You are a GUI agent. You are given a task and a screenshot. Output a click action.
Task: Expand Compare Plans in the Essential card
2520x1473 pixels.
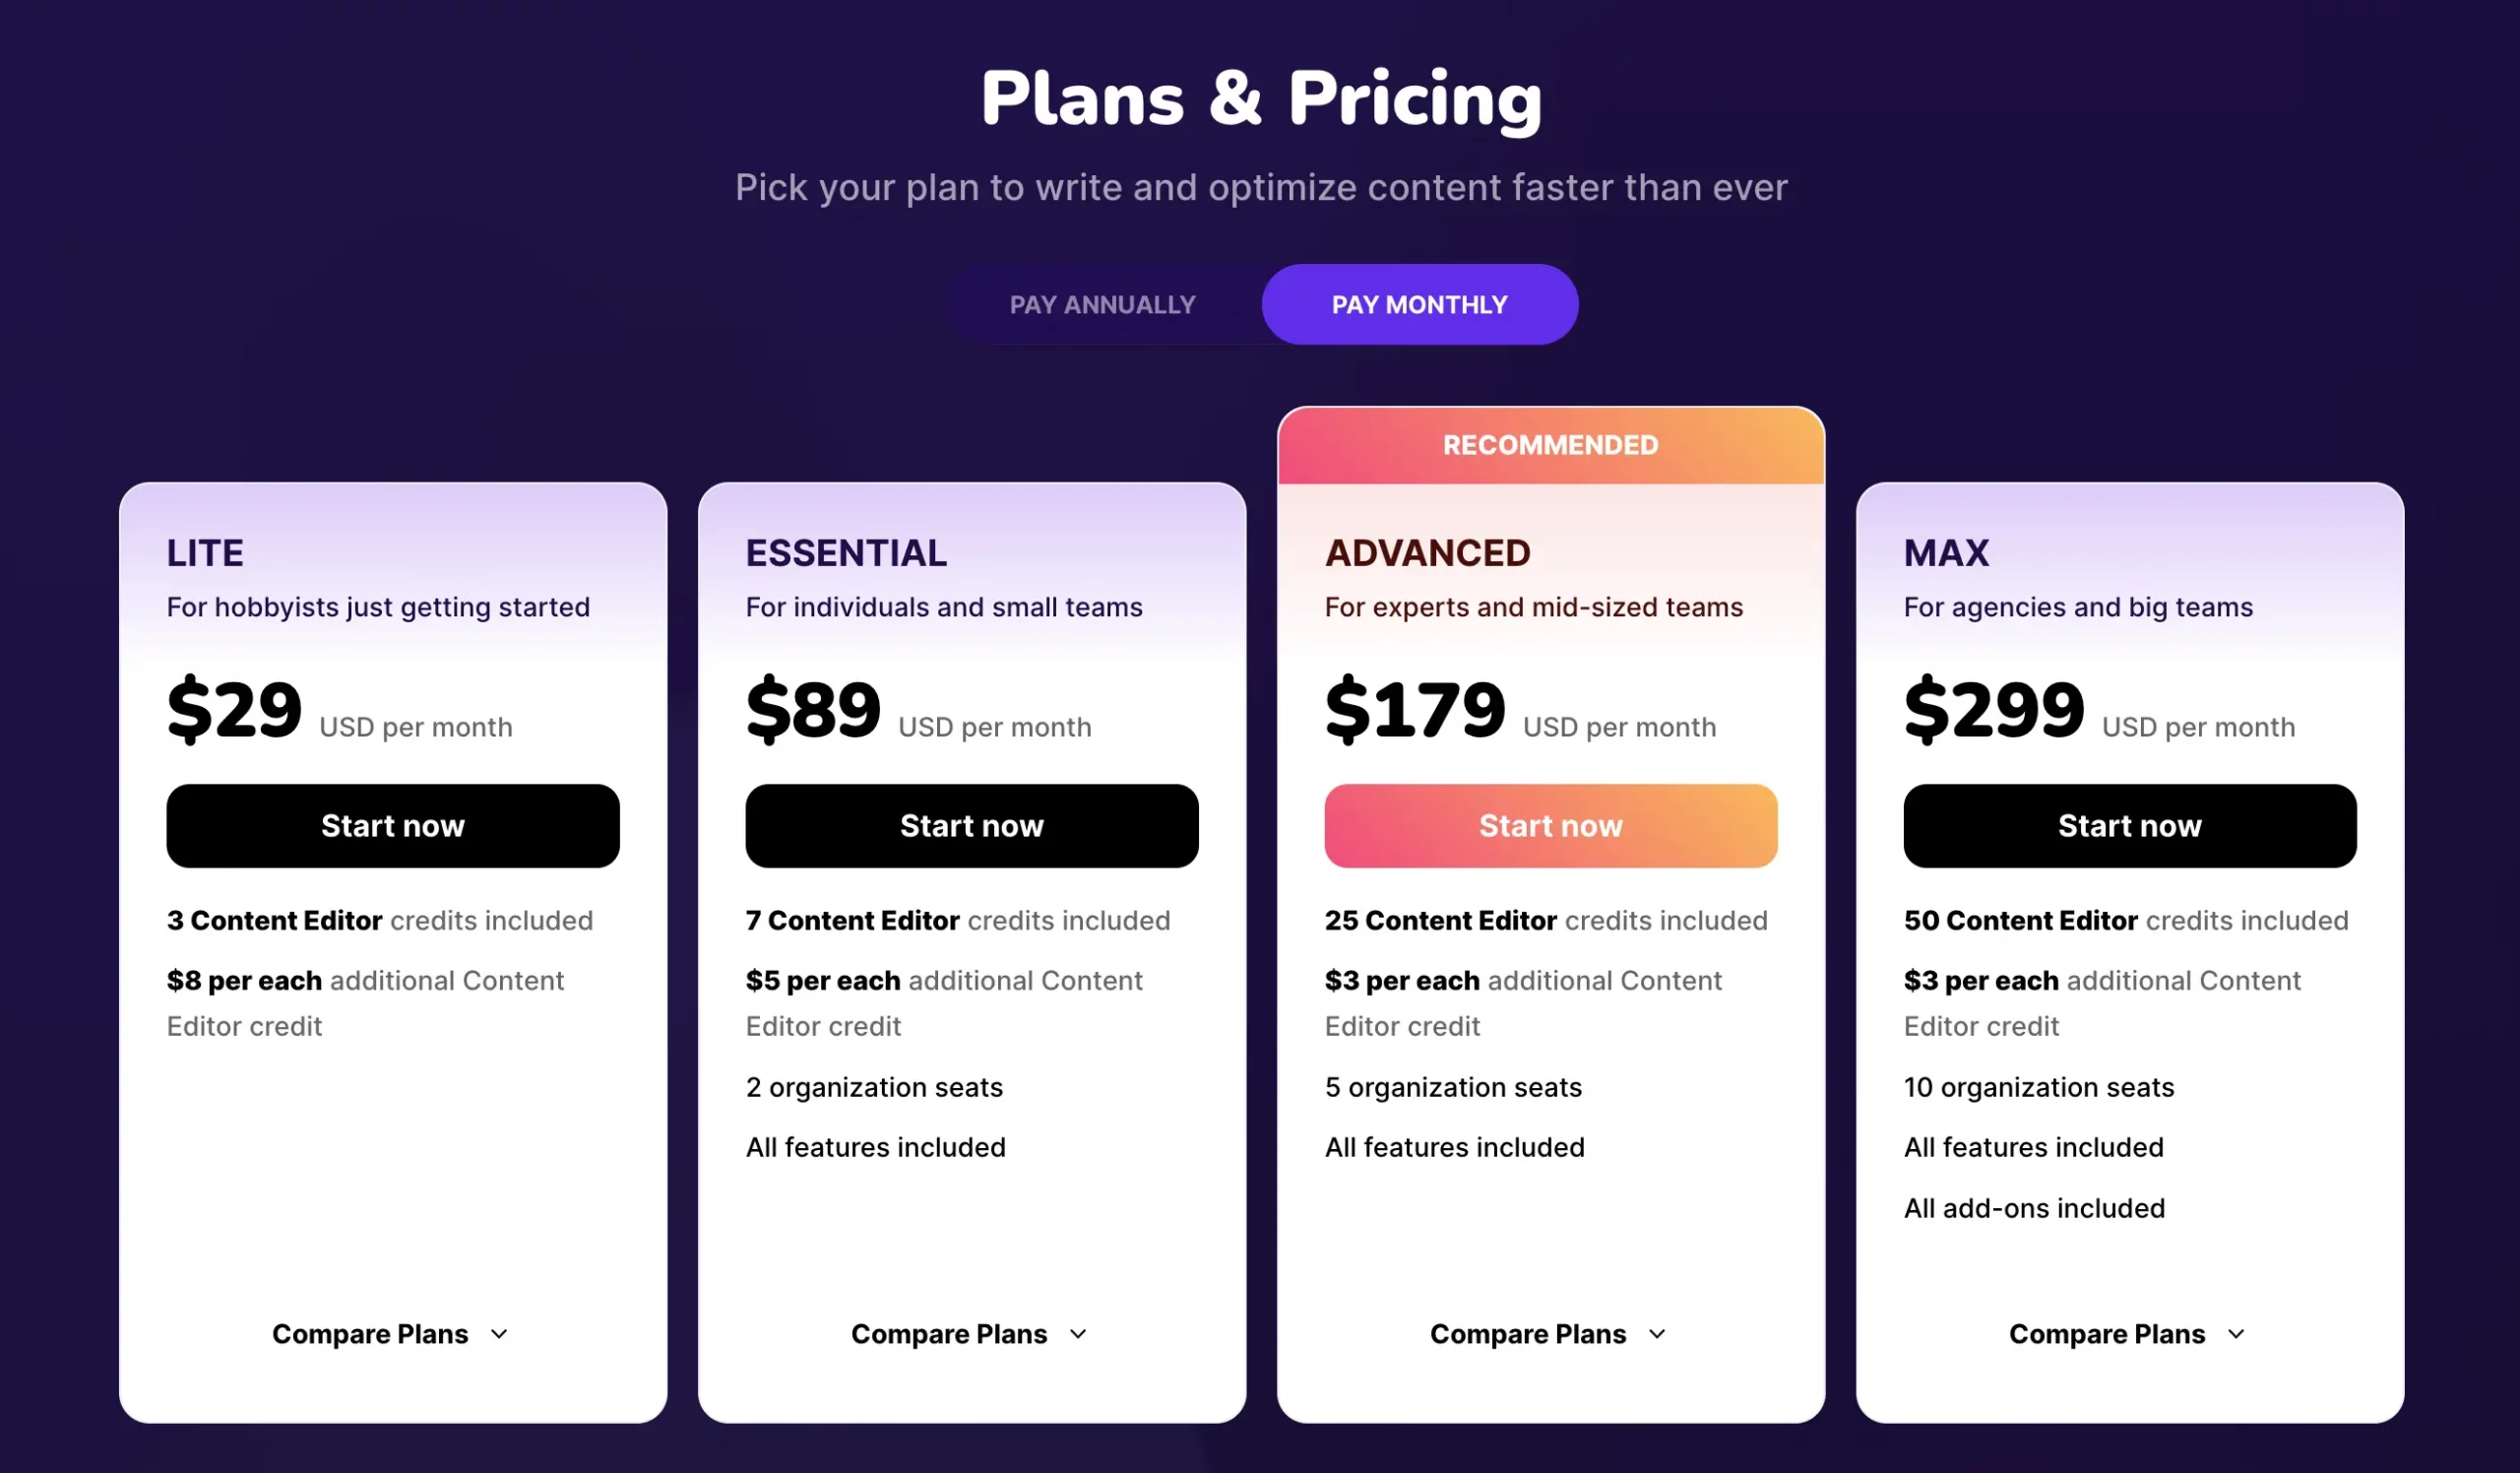click(949, 1334)
